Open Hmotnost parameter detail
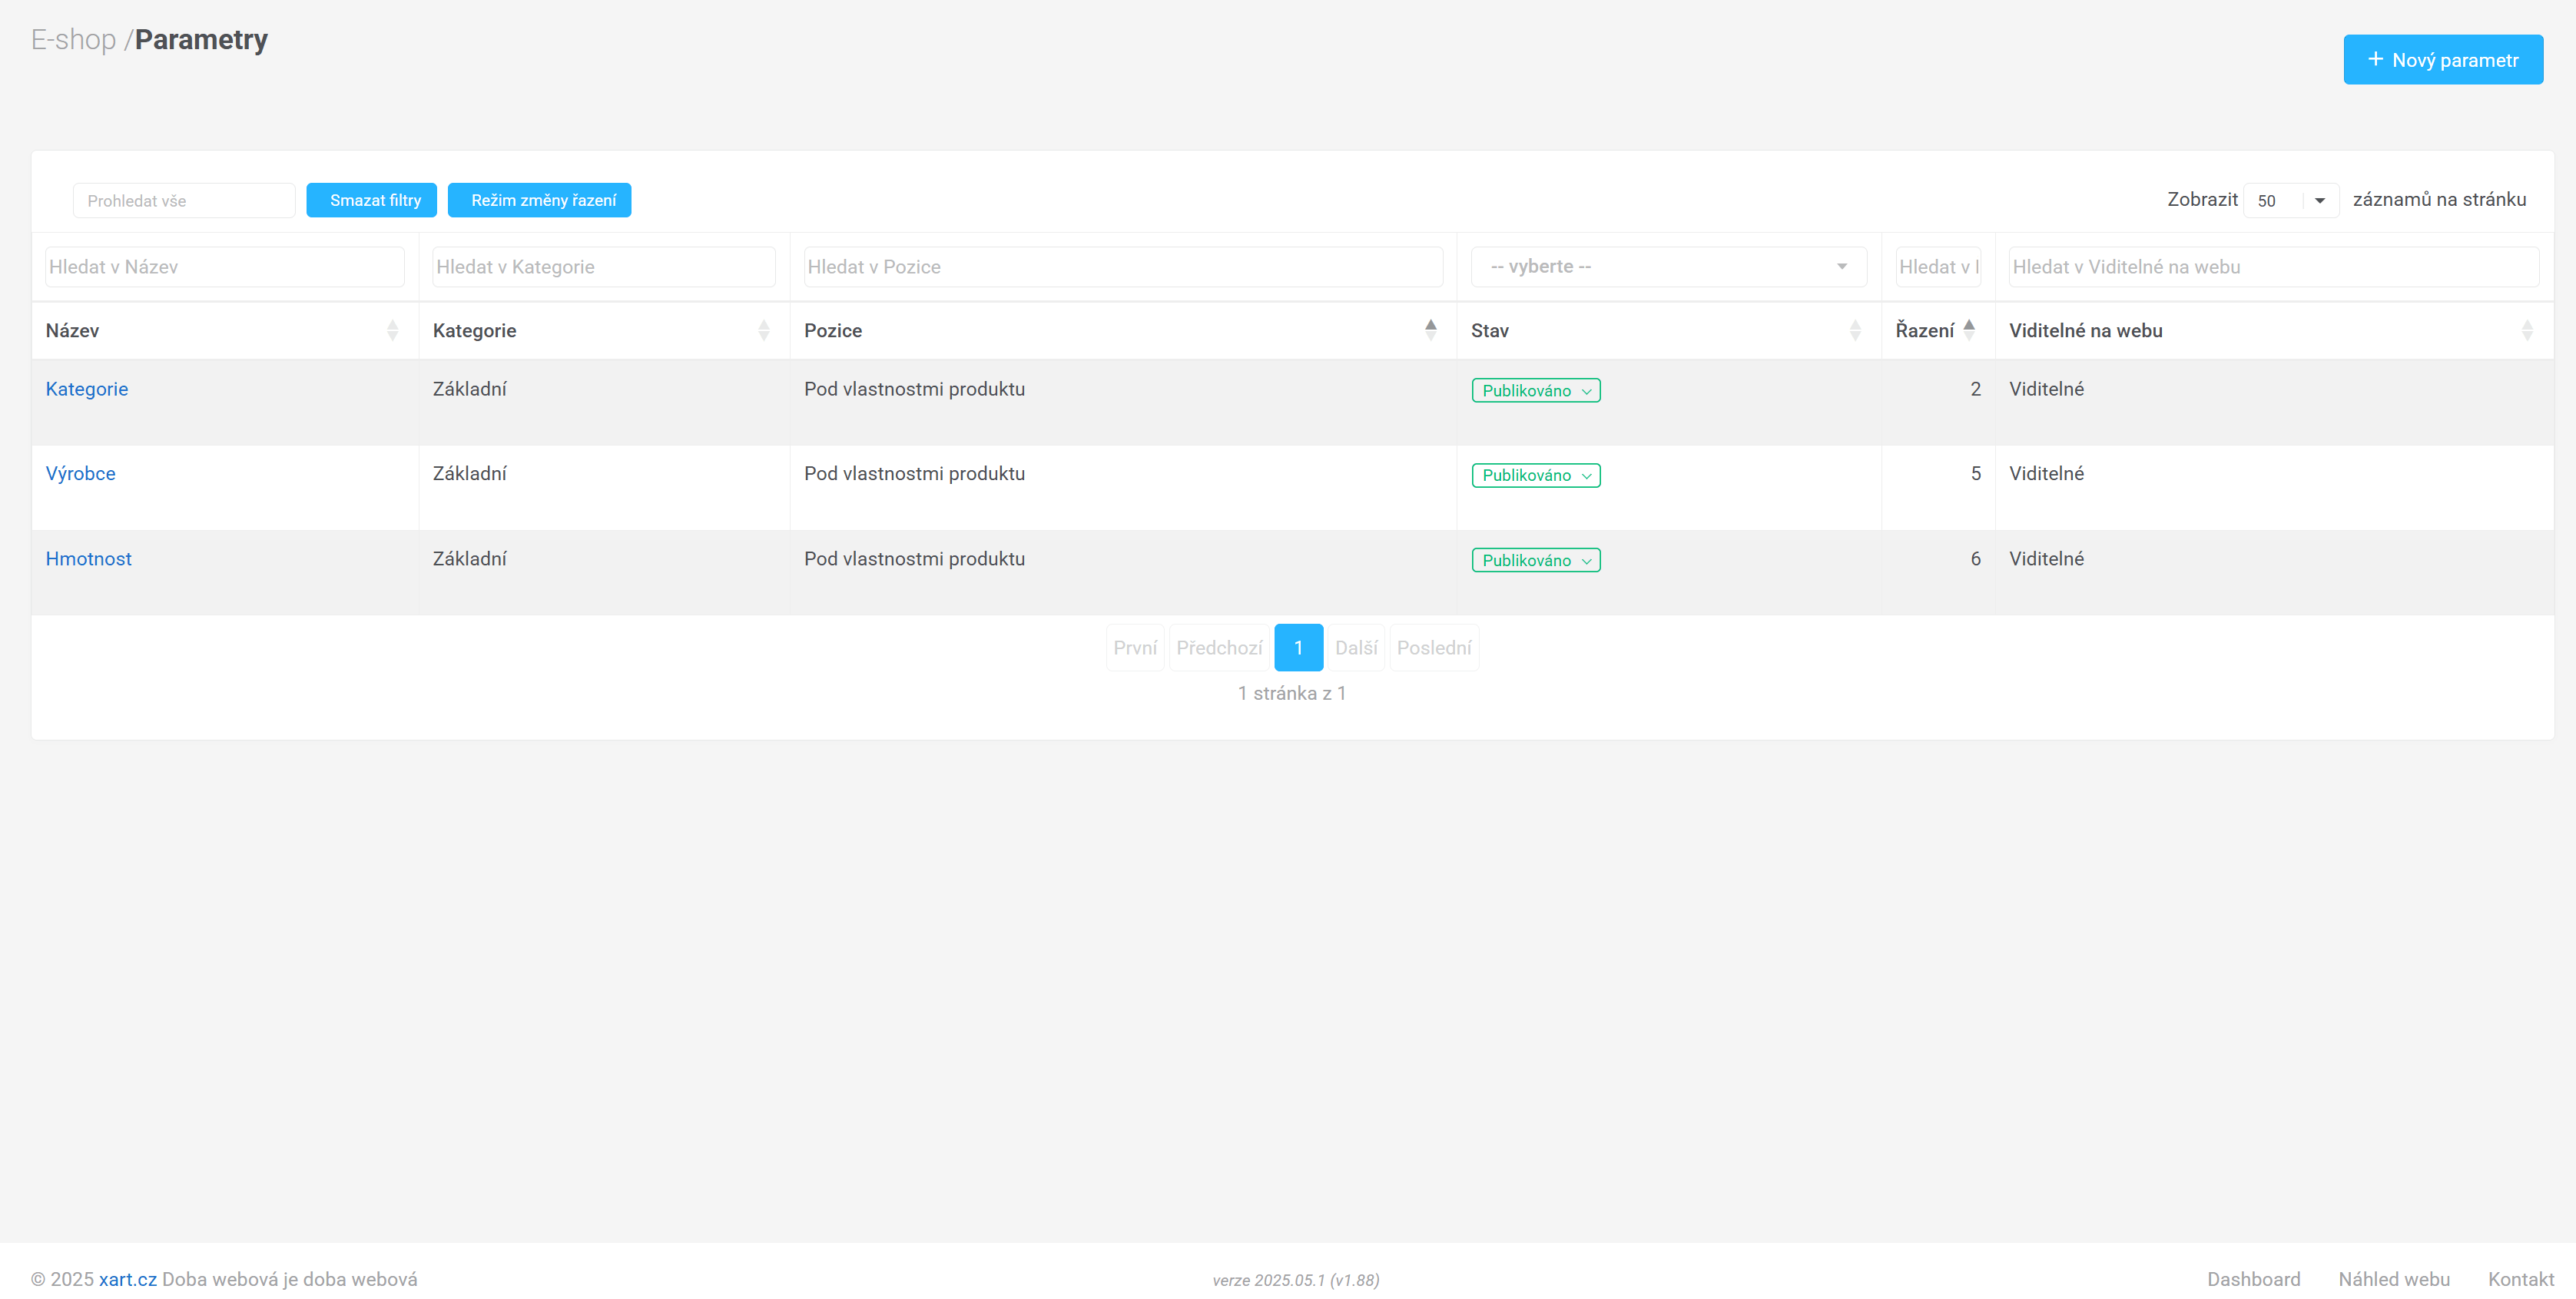 (88, 558)
